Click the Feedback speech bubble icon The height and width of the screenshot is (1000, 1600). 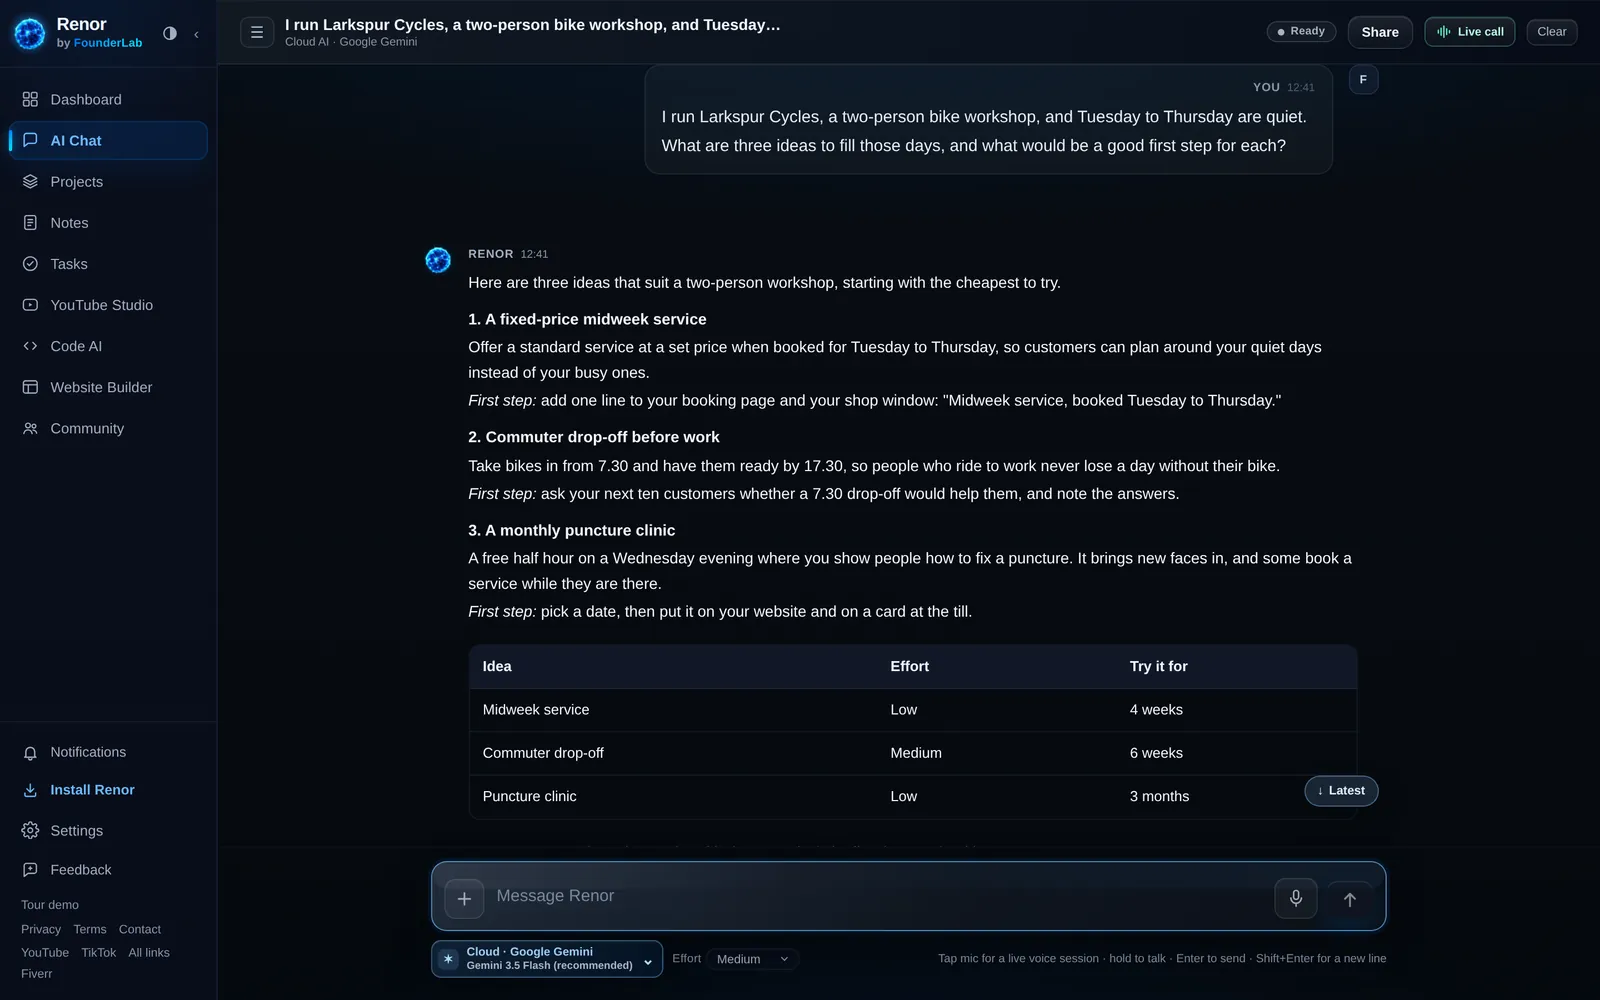30,870
